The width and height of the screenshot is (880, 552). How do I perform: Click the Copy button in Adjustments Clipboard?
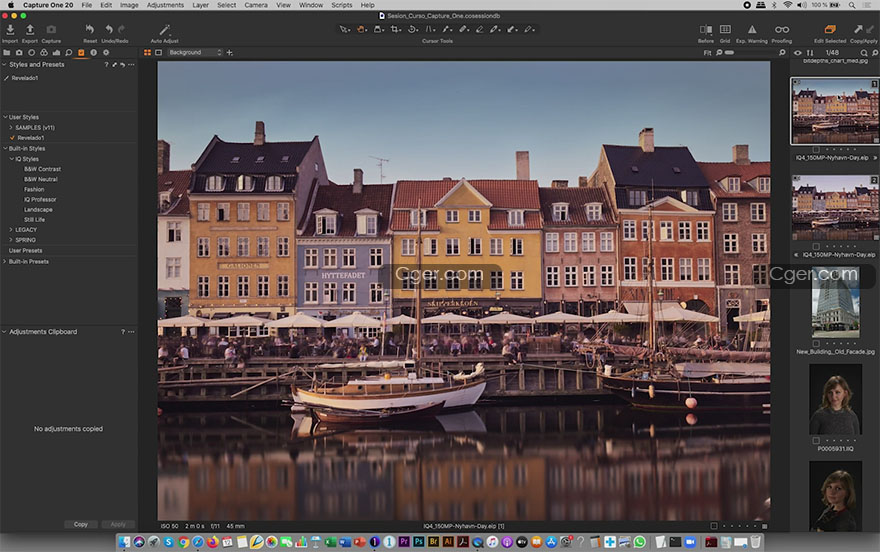[81, 525]
